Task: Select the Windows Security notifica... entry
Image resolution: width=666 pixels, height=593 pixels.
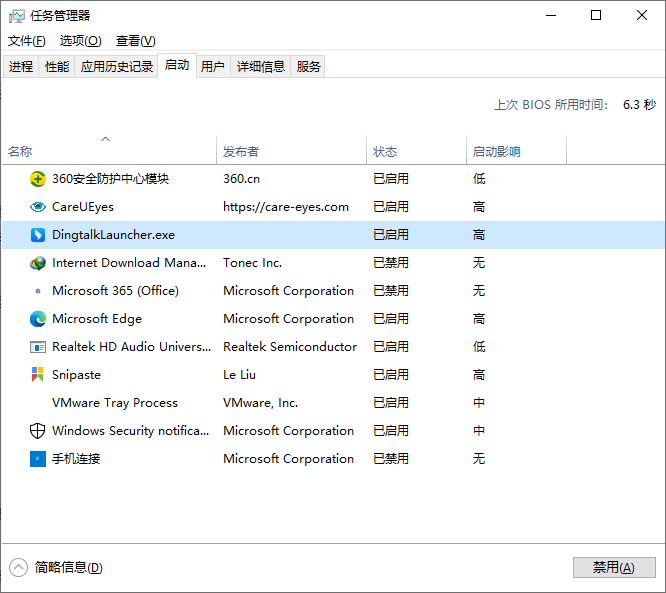Action: pos(131,431)
